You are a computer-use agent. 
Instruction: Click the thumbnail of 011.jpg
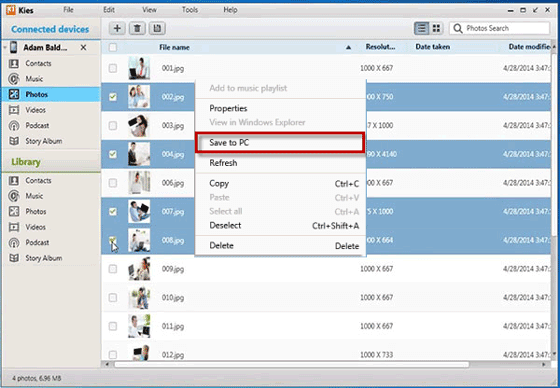(x=139, y=326)
